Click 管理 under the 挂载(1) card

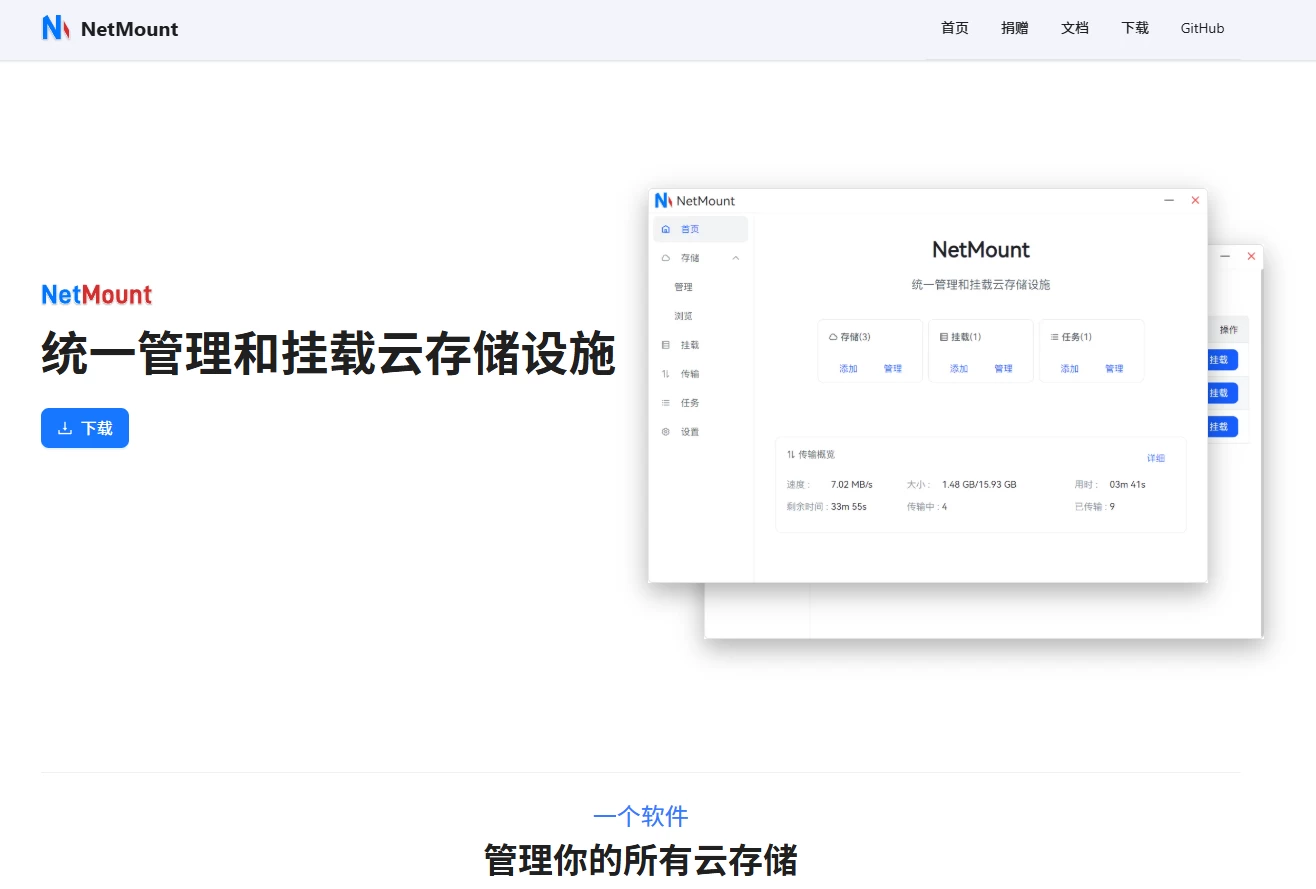[1003, 368]
